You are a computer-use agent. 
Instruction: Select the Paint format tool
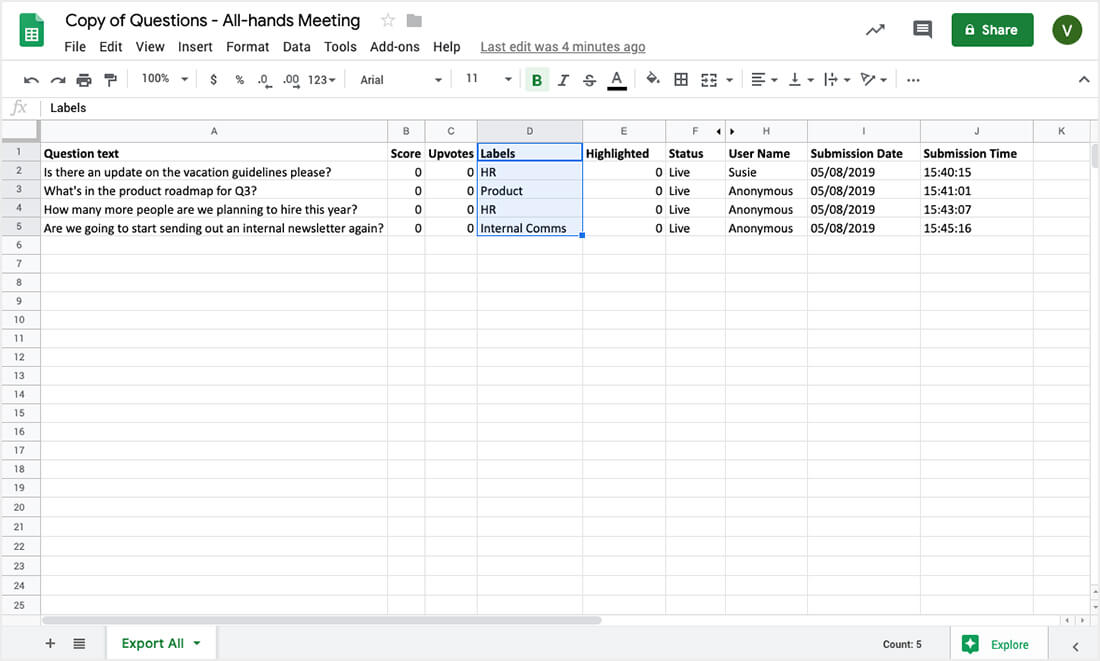click(x=110, y=80)
